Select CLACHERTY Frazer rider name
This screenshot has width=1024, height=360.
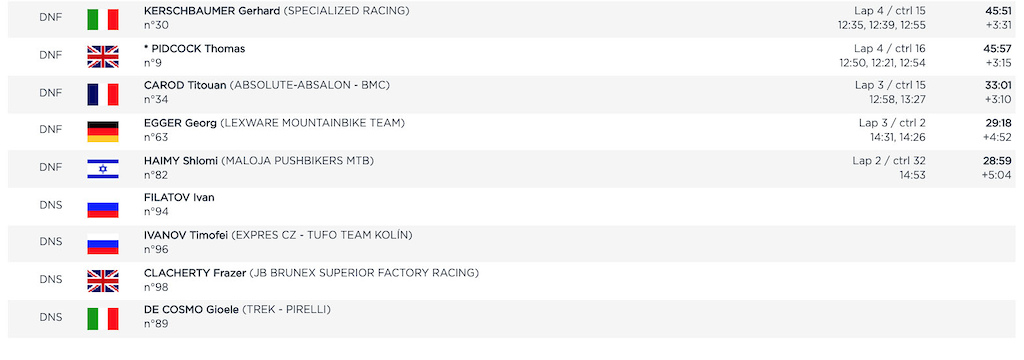pyautogui.click(x=195, y=272)
